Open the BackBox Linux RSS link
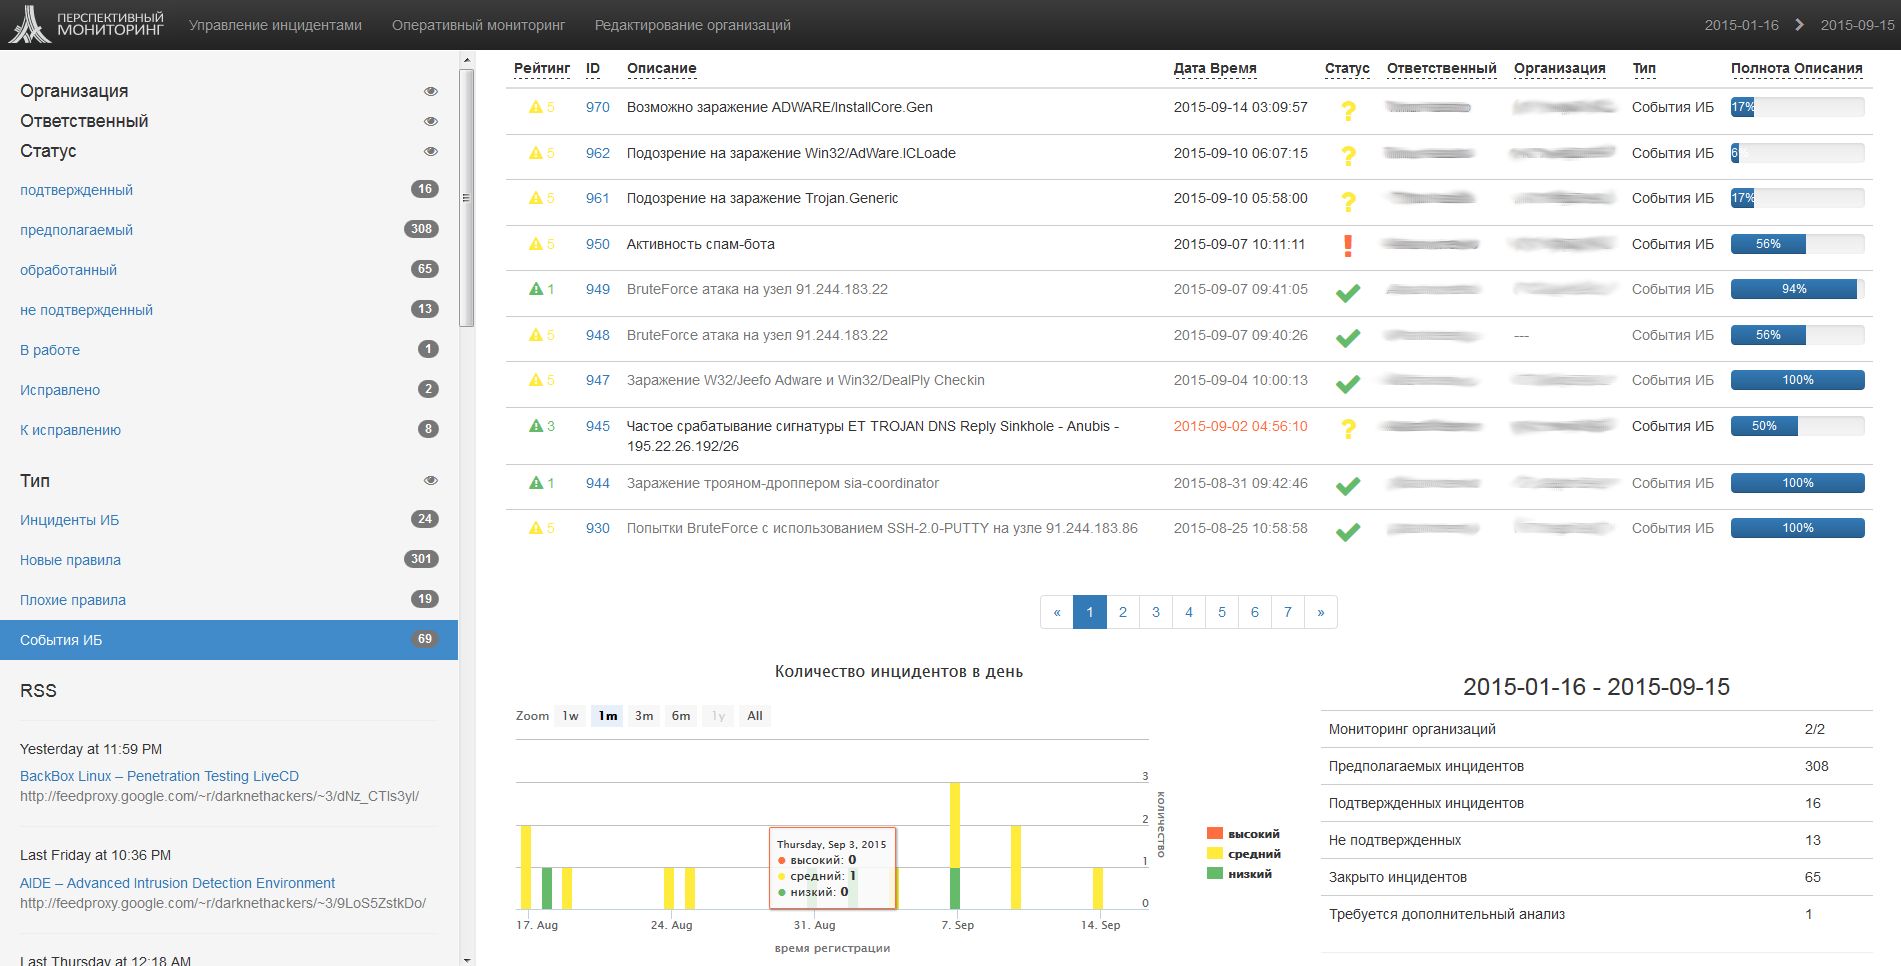This screenshot has height=966, width=1901. click(159, 776)
